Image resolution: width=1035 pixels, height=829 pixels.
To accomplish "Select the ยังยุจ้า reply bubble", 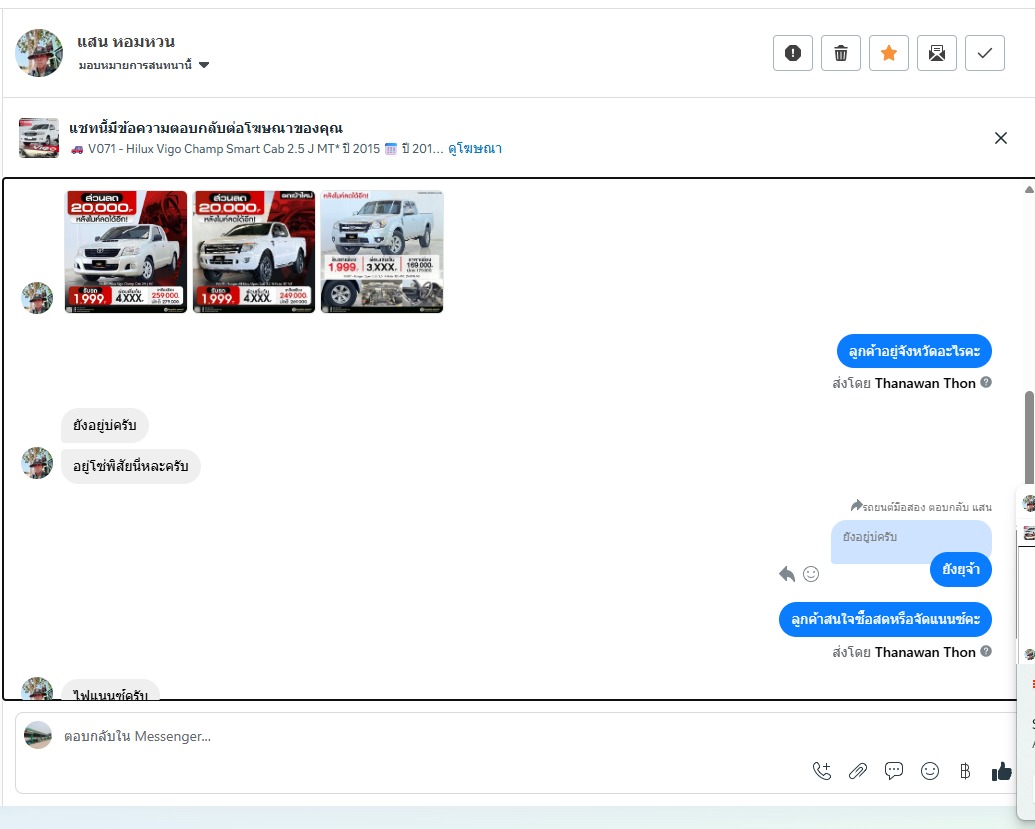I will [x=960, y=570].
